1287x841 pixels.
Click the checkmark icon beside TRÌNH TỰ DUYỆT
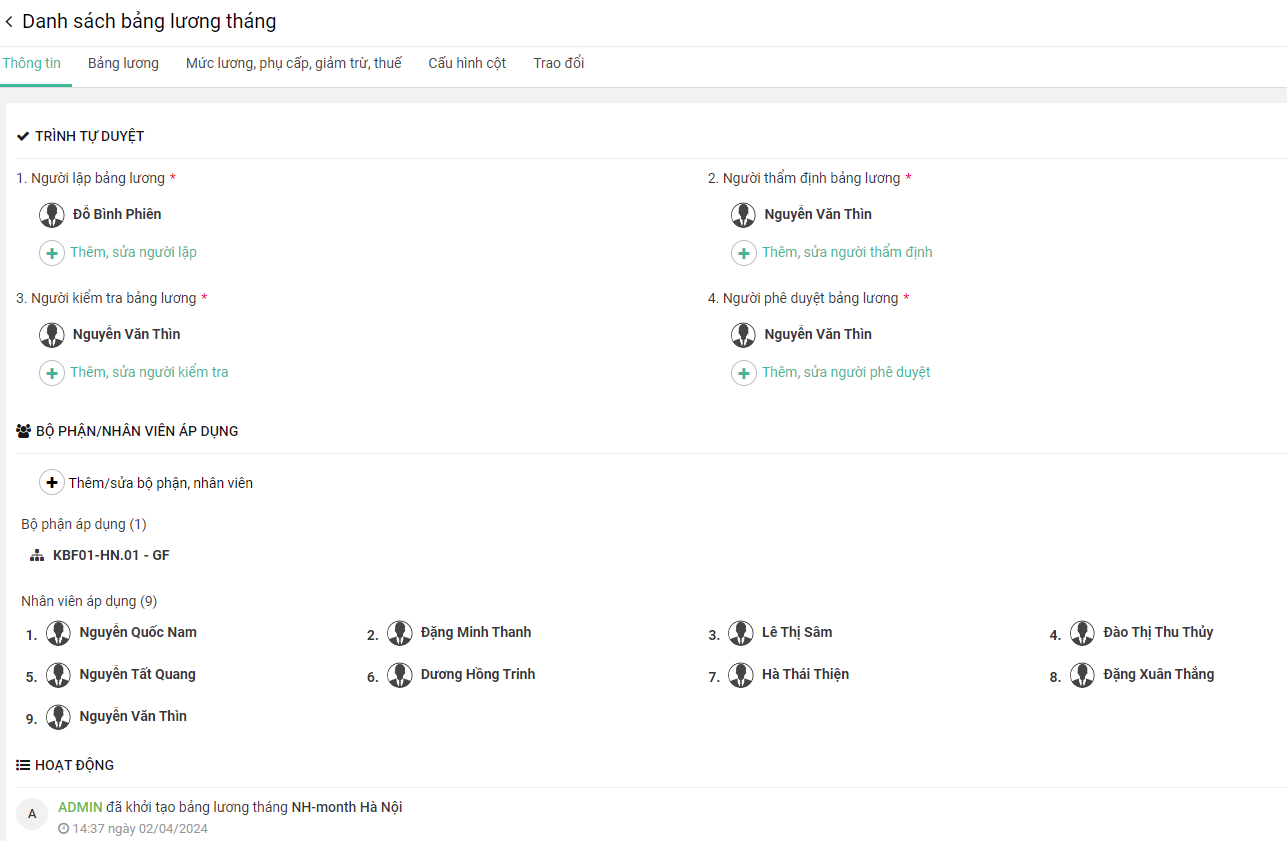tap(23, 136)
